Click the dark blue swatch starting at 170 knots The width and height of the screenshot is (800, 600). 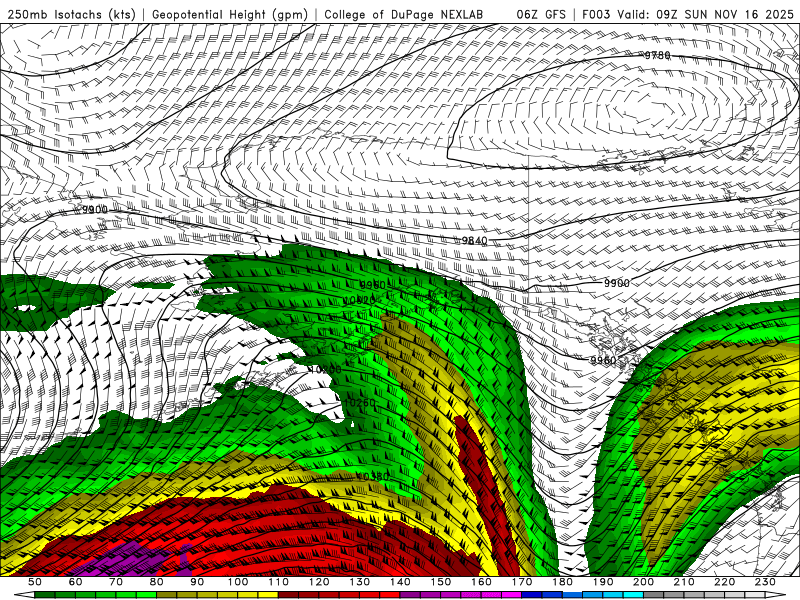pos(532,595)
